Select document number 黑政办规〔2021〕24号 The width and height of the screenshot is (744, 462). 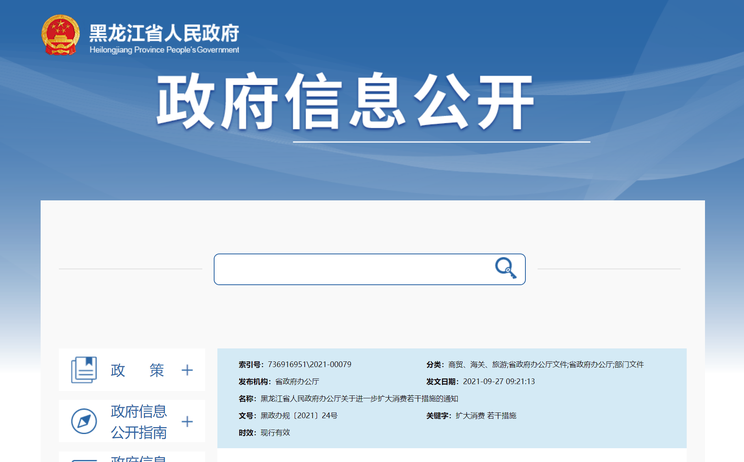click(x=299, y=416)
